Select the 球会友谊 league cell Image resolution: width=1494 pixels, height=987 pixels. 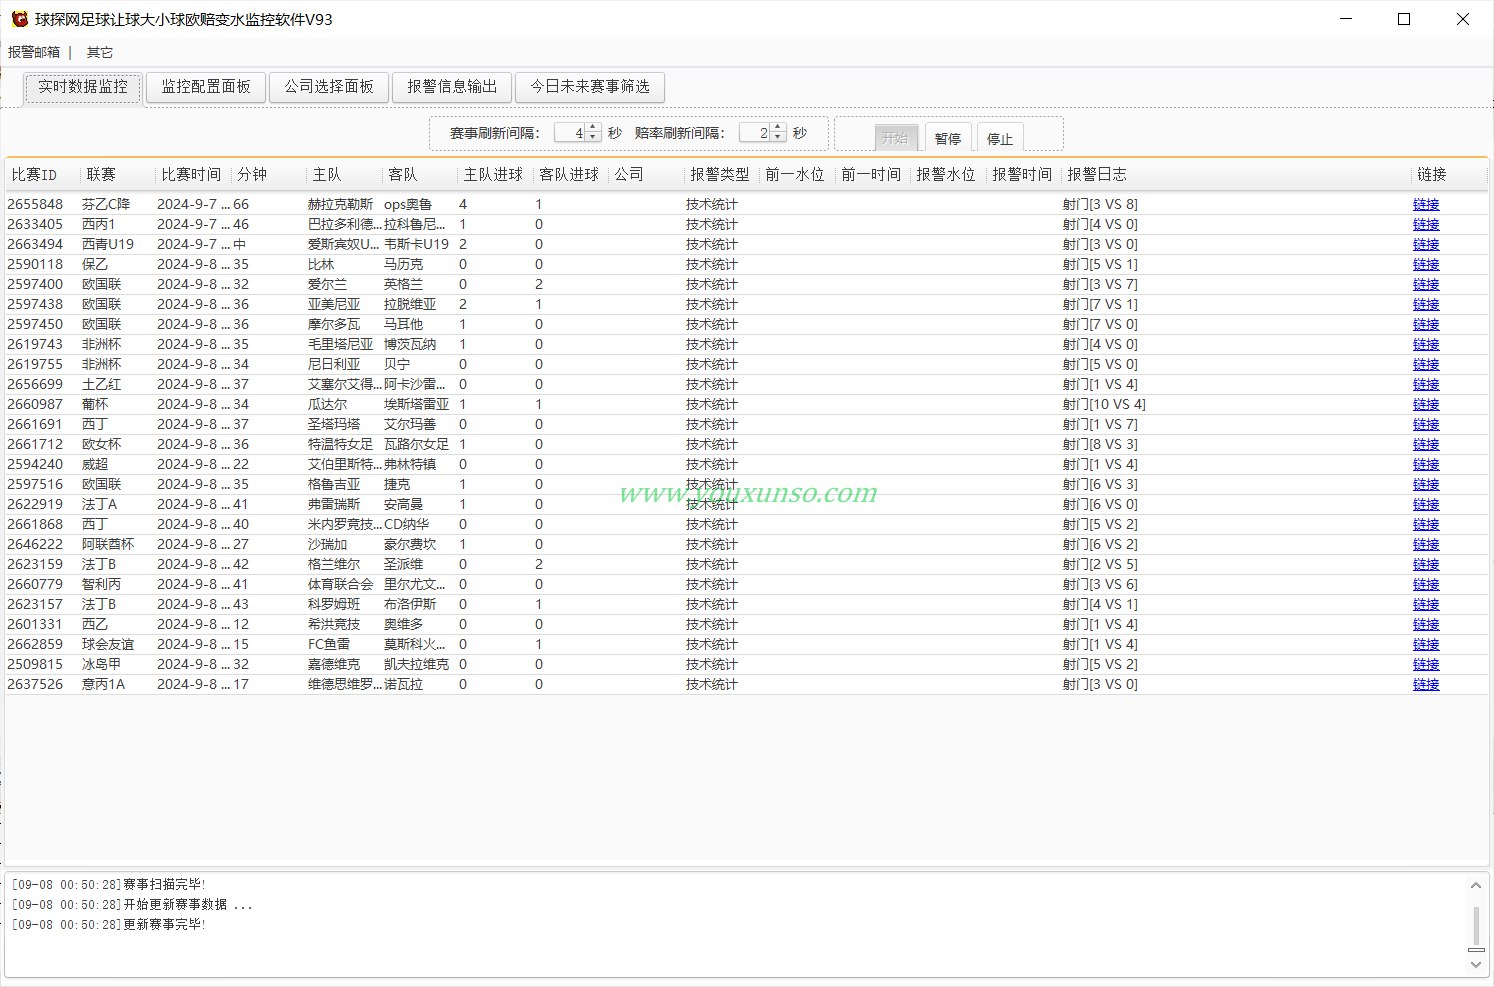point(108,644)
